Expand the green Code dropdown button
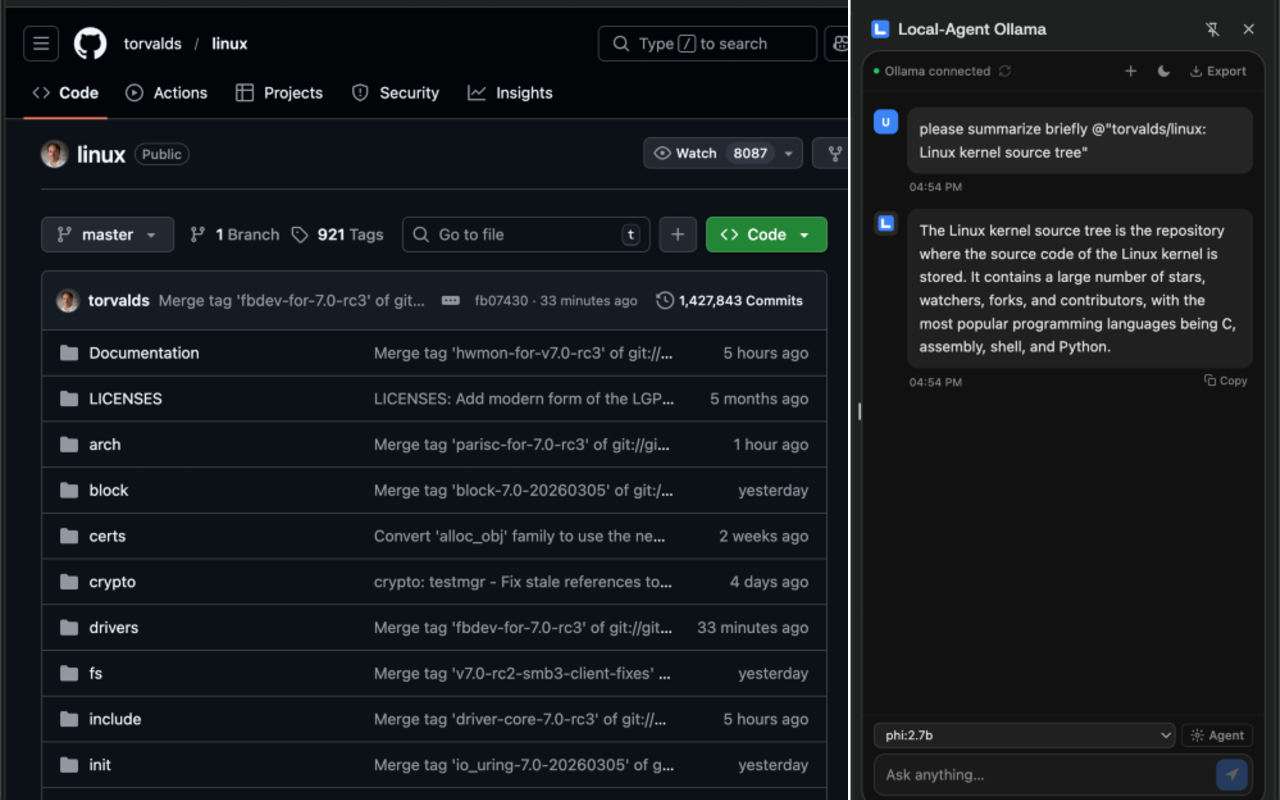Screen dimensions: 1280x800 [x=766, y=235]
